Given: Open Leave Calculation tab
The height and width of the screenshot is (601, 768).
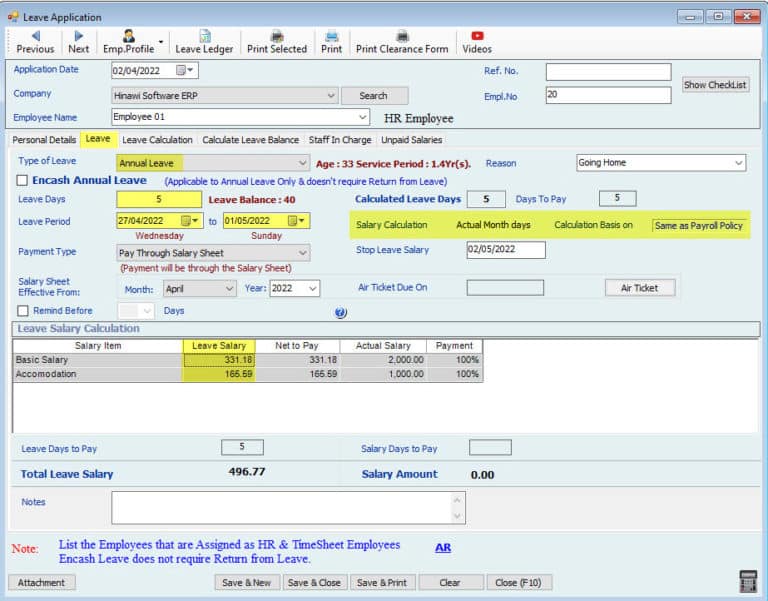Looking at the screenshot, I should (x=157, y=140).
